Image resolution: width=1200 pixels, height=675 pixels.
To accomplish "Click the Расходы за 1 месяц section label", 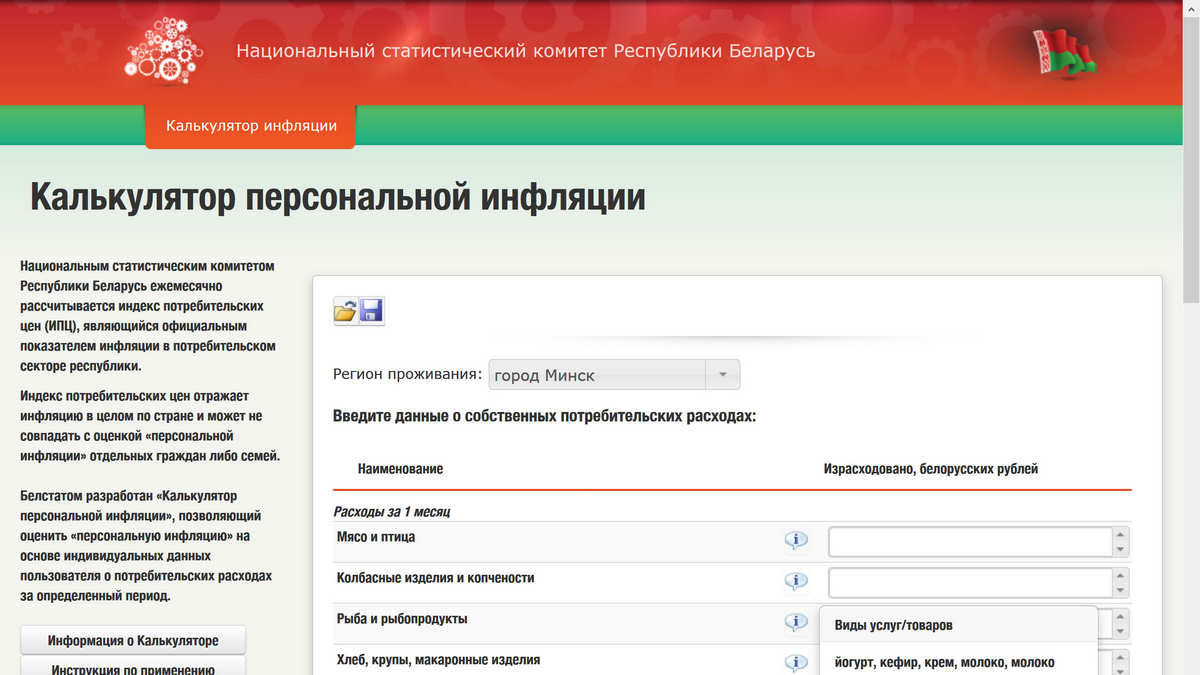I will (392, 512).
